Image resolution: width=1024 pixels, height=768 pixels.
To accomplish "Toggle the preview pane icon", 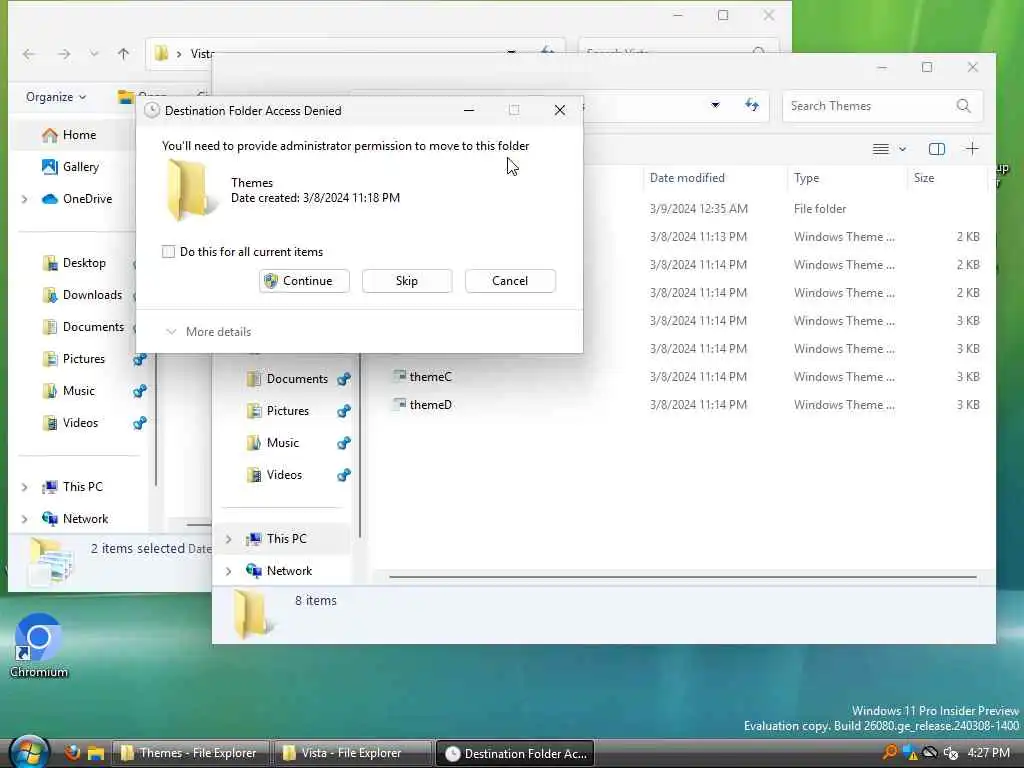I will click(x=936, y=150).
